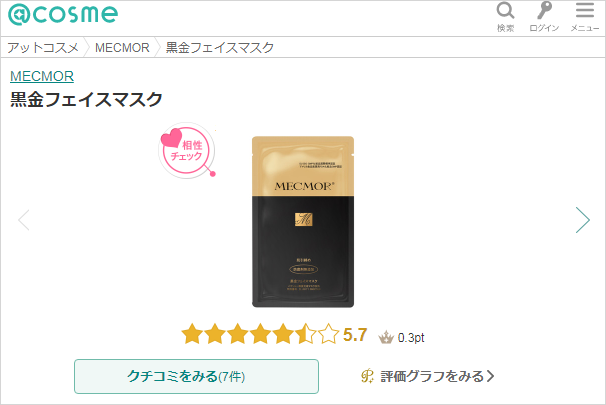Open the MECMOR brand link
Viewport: 606px width, 405px height.
click(42, 76)
